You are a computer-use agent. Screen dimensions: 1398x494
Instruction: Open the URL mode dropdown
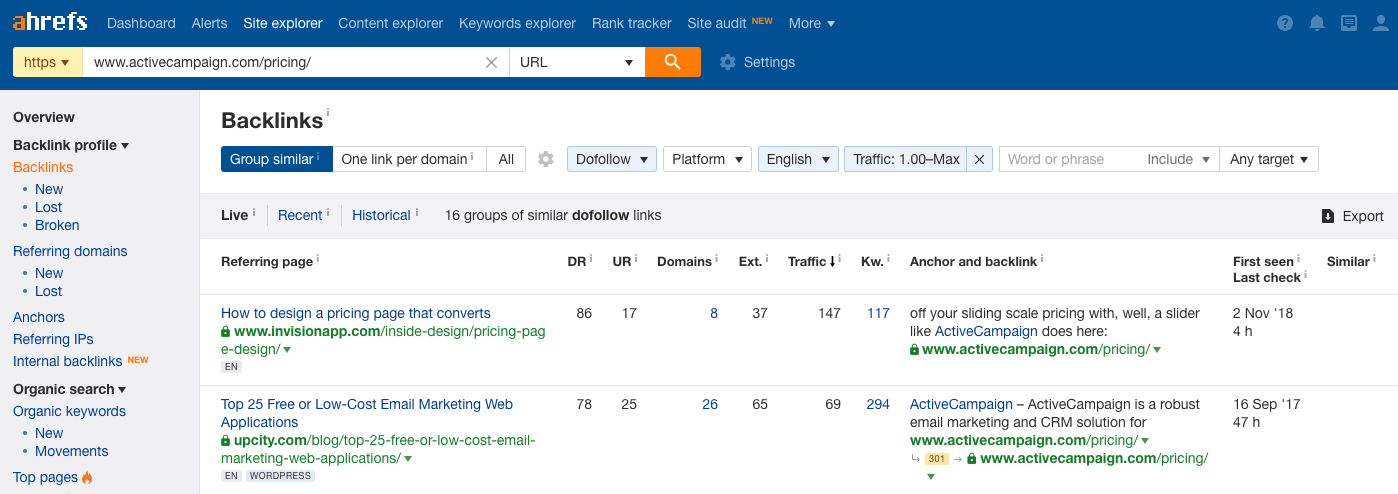pyautogui.click(x=577, y=62)
